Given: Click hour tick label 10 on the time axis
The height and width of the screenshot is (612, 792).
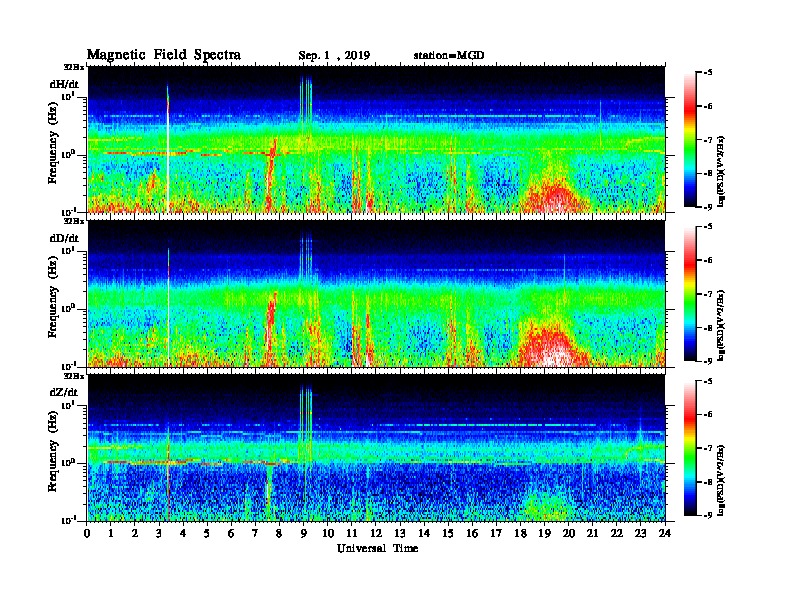Looking at the screenshot, I should 328,533.
